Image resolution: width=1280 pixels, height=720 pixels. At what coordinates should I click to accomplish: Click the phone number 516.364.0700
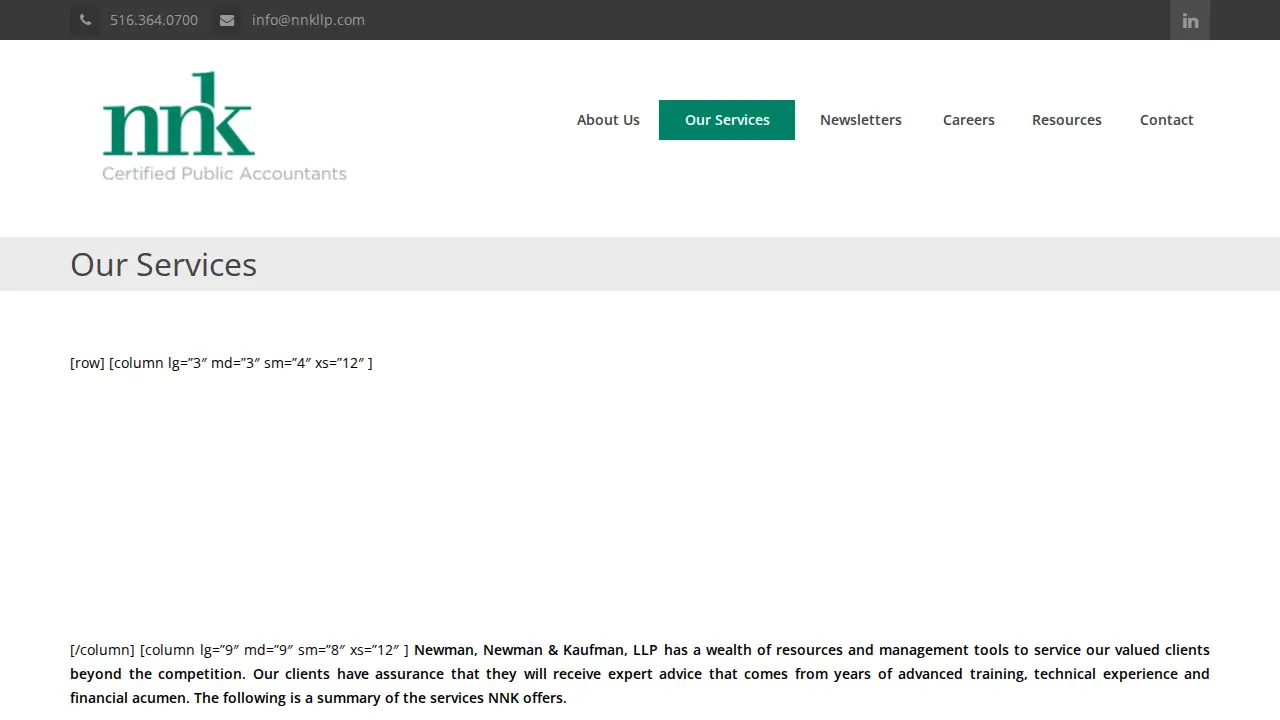[x=154, y=20]
